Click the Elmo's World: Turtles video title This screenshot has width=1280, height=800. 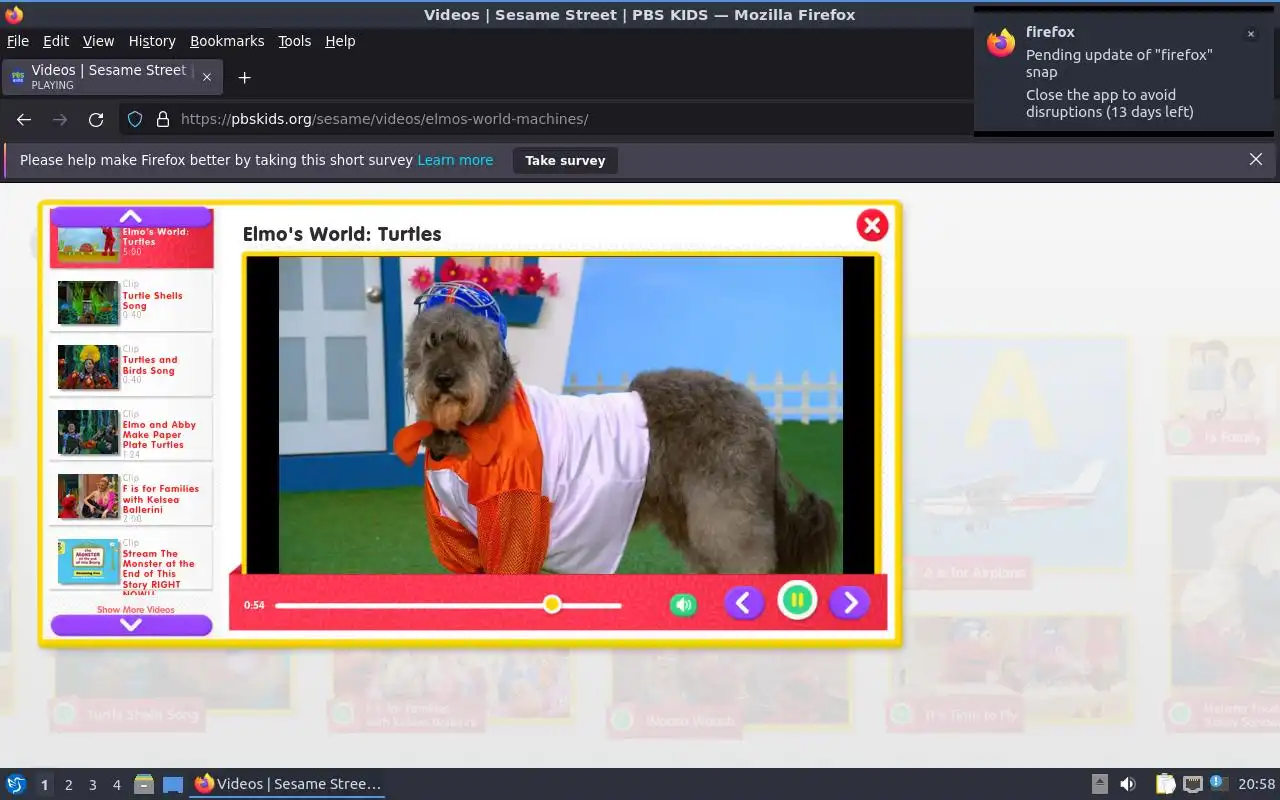coord(342,234)
